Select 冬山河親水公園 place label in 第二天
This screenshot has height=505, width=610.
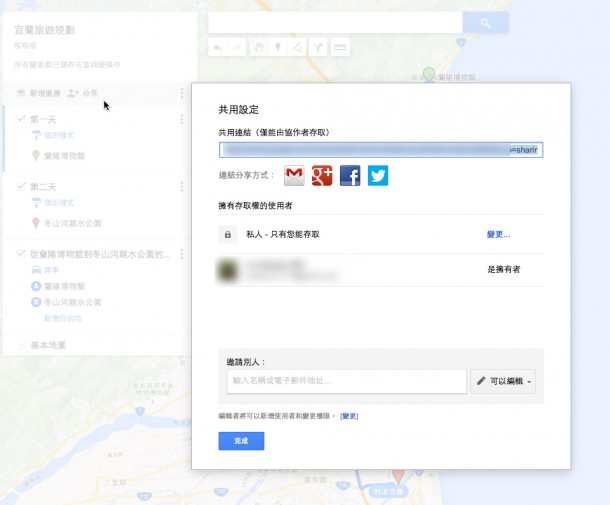(x=72, y=223)
